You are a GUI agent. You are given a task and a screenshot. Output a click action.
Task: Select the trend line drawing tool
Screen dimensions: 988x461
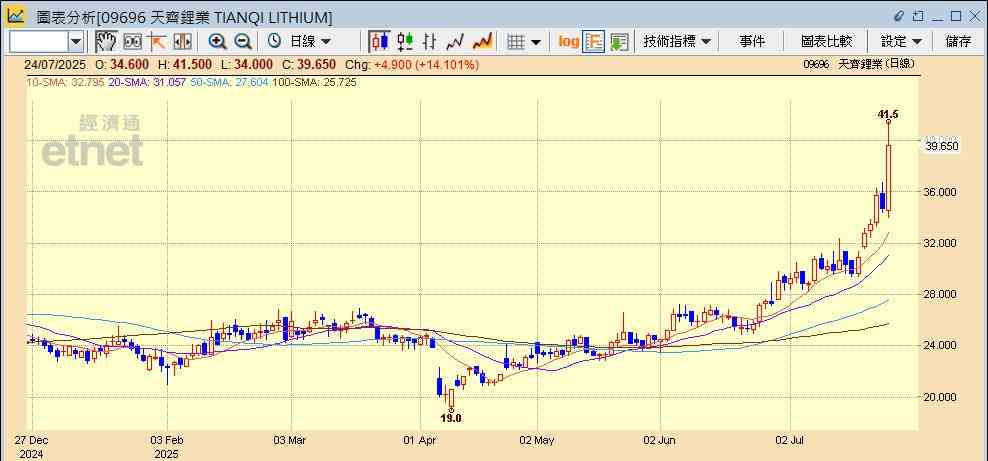pos(157,42)
